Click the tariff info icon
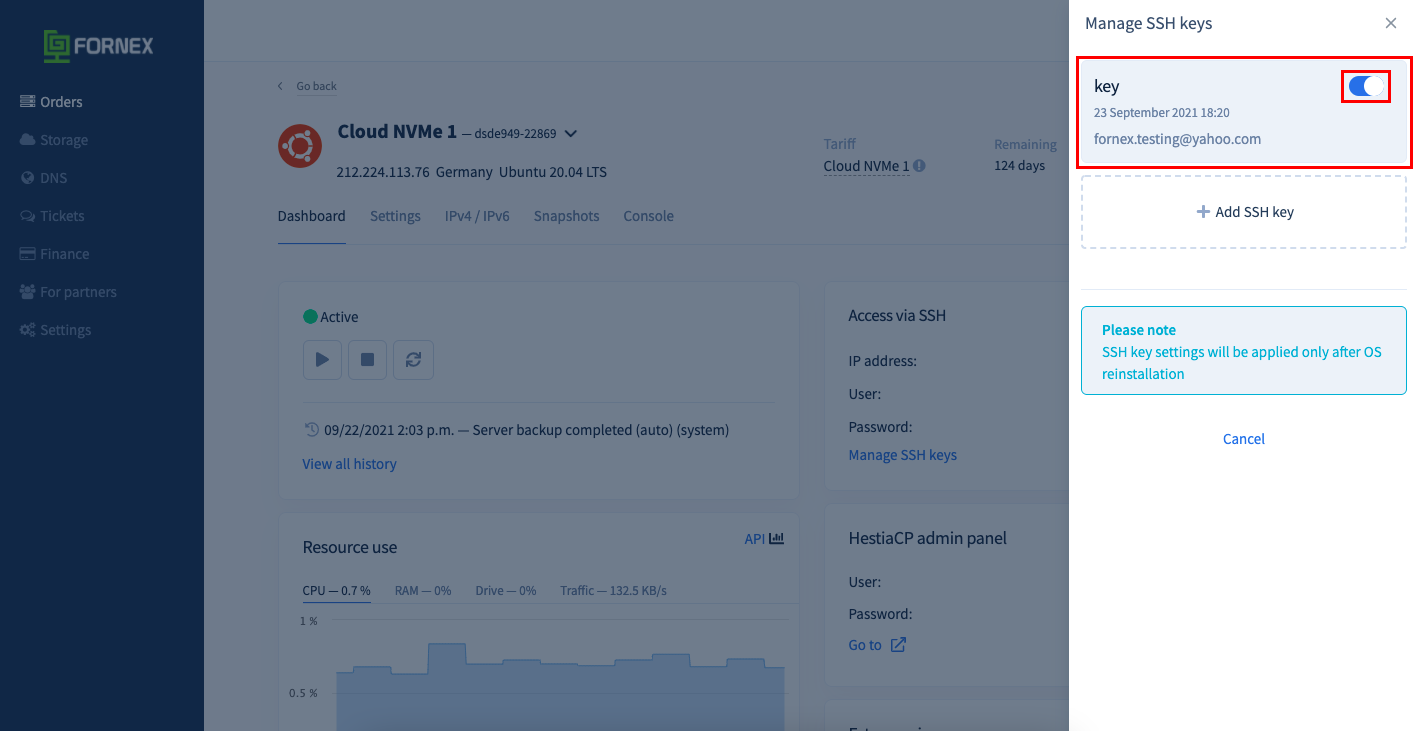The image size is (1416, 731). [919, 166]
